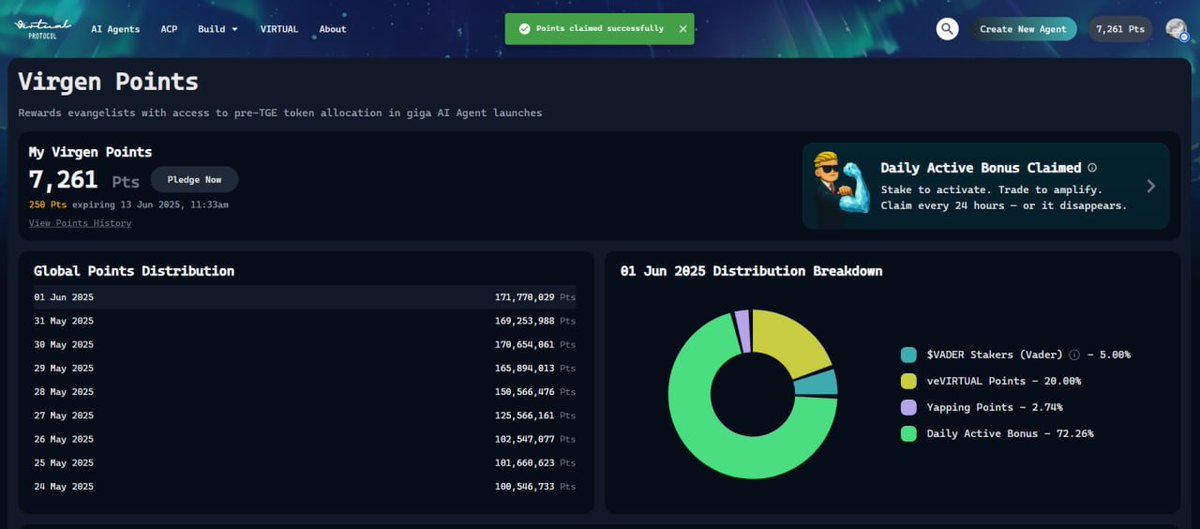Click info icon beside Daily Active Bonus Claimed
Viewport: 1200px width, 529px height.
(1092, 168)
